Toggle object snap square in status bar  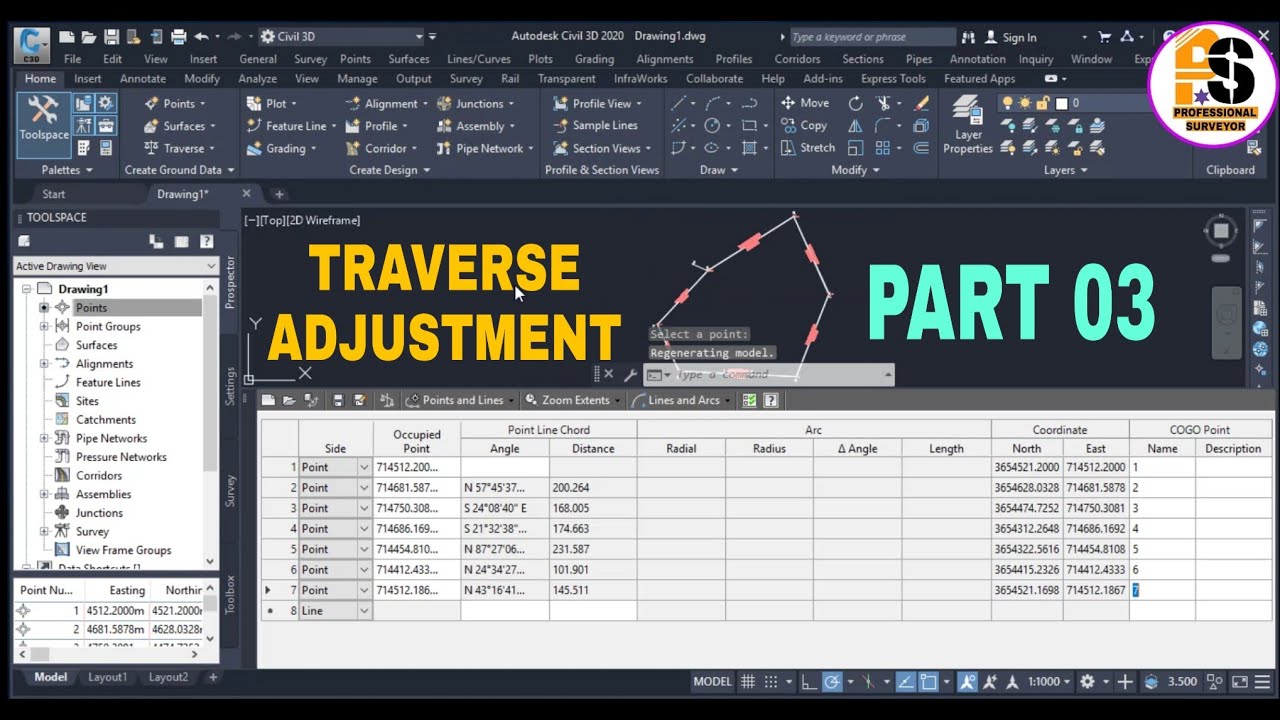coord(929,681)
